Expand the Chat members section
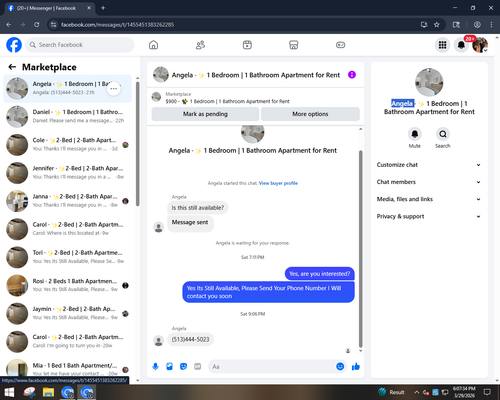Screen dimensions: 500x400 429,182
